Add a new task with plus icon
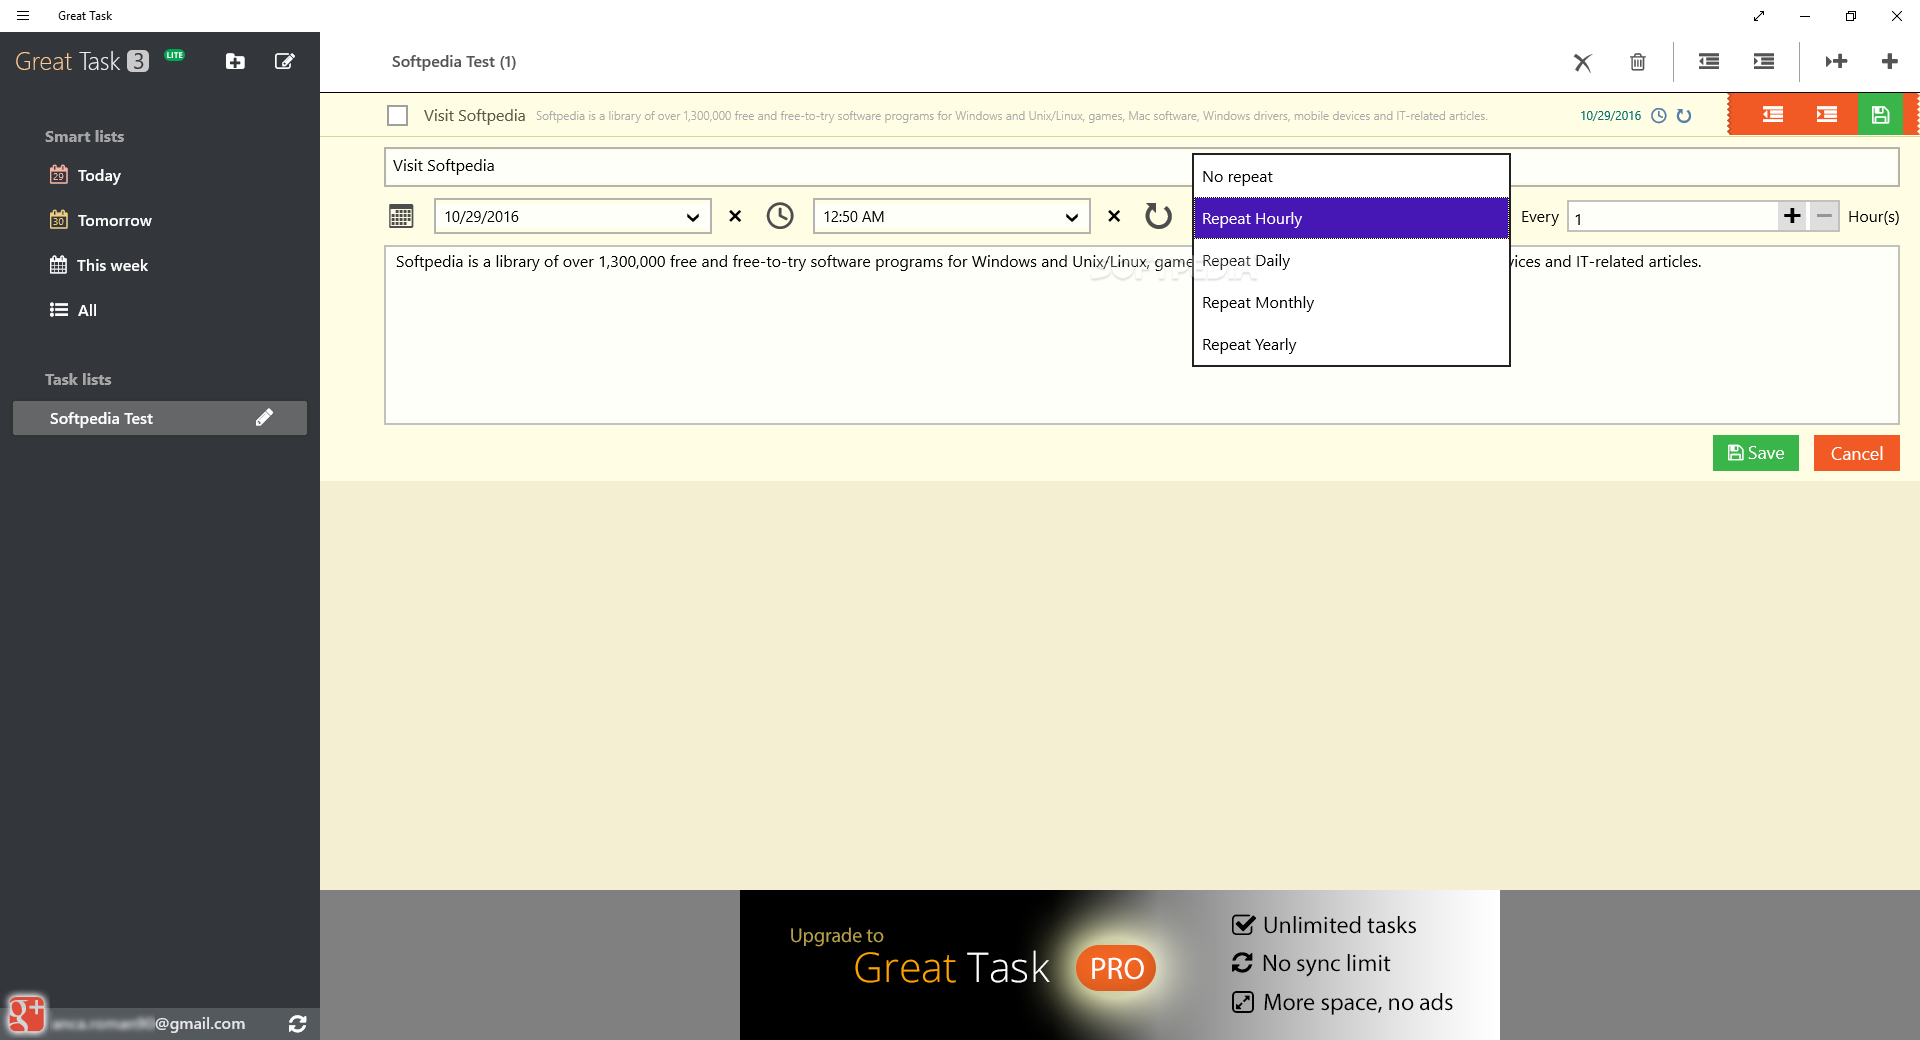 1889,62
